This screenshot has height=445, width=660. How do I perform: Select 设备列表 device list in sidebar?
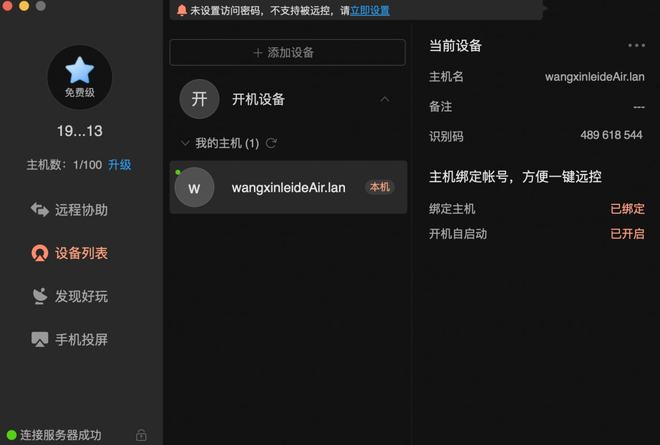point(69,253)
